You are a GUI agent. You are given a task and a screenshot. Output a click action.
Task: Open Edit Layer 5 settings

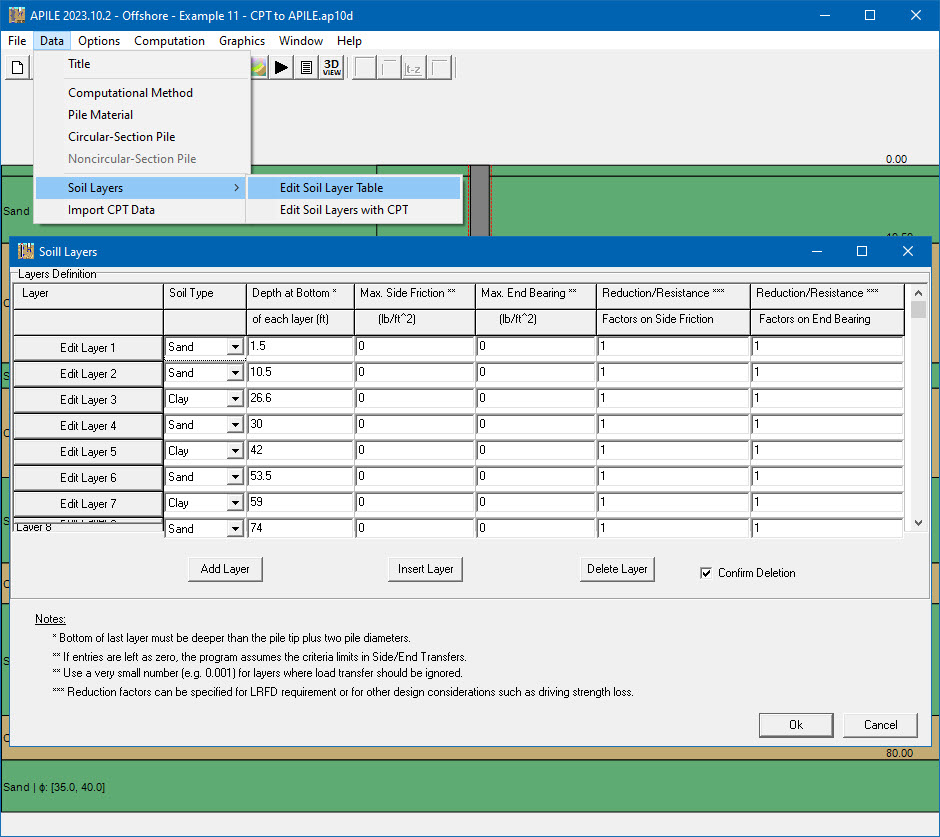[x=88, y=451]
